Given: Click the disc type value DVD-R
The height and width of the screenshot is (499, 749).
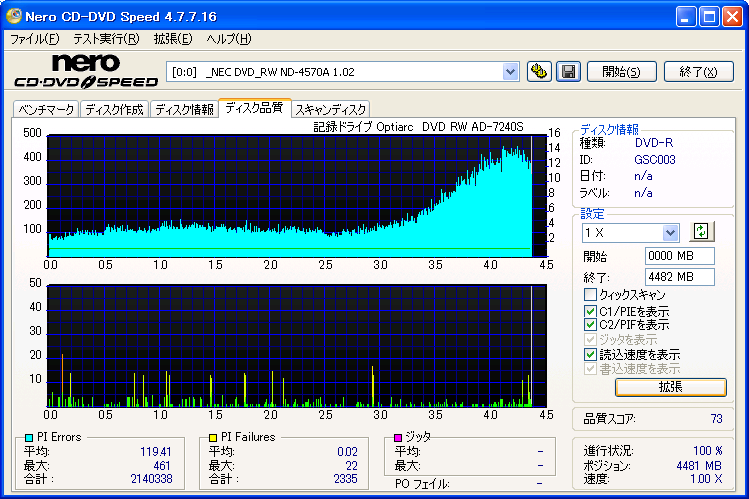Looking at the screenshot, I should click(x=653, y=143).
